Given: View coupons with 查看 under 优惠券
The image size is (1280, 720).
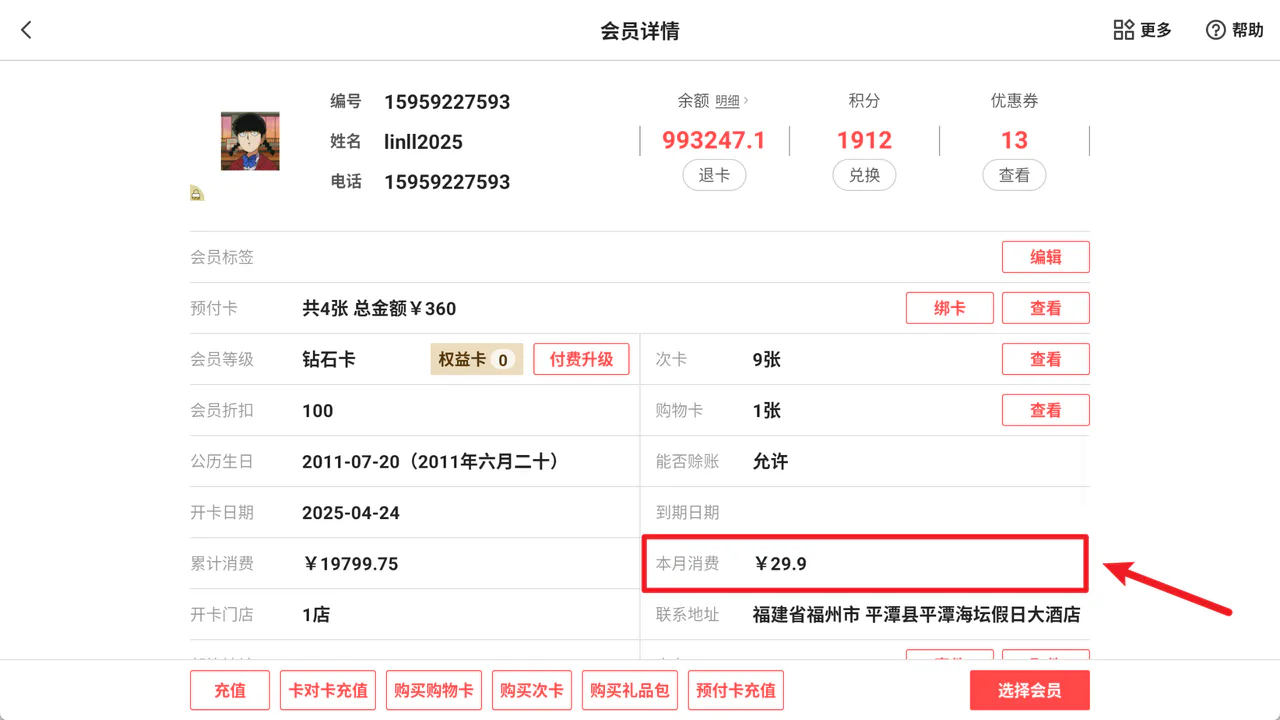Looking at the screenshot, I should click(x=1014, y=175).
